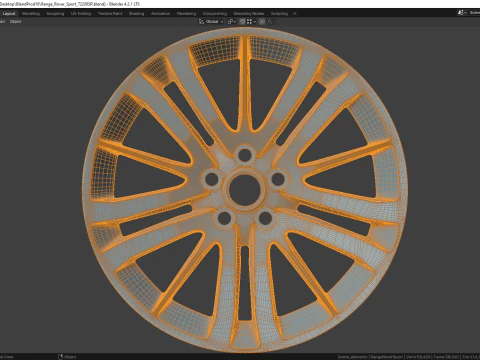Open the Global transform orientation dropdown

(211, 22)
